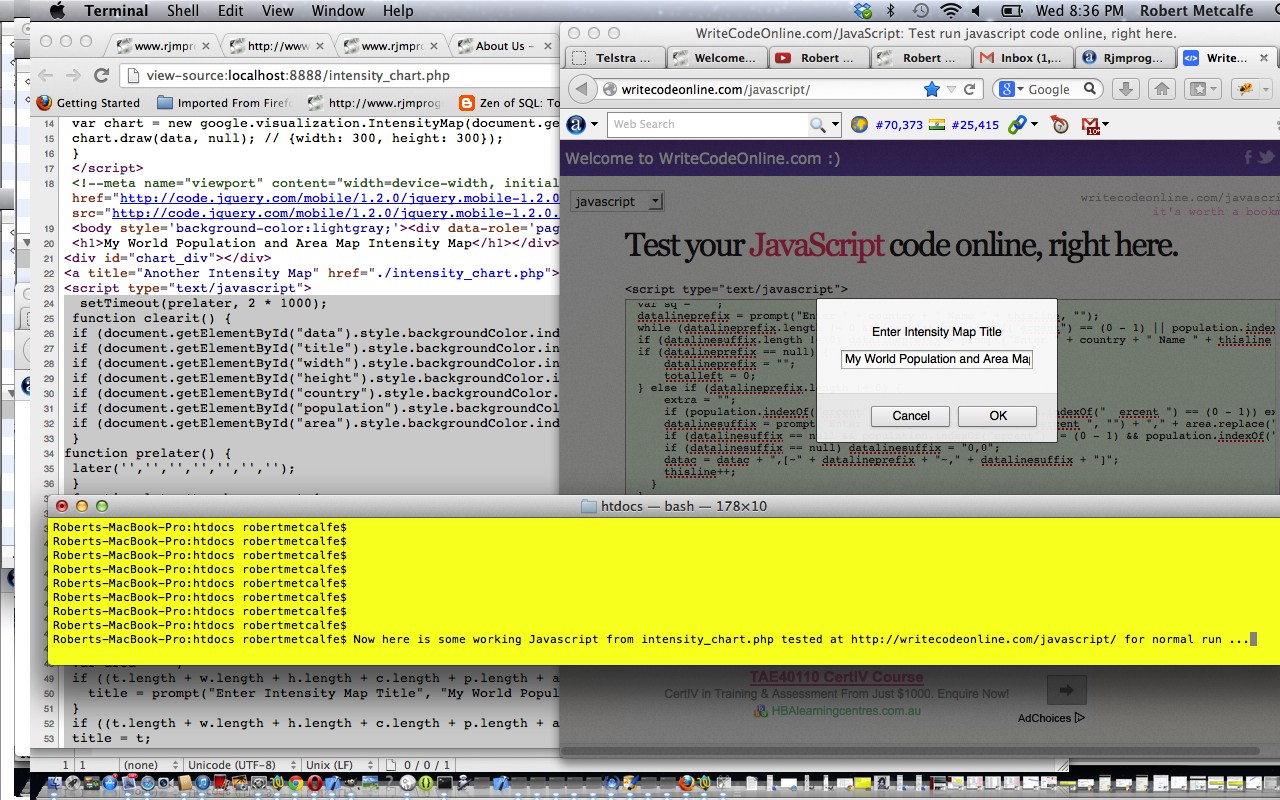This screenshot has height=800, width=1280.
Task: Expand the Web Search engine dropdown arrow
Action: pos(834,125)
